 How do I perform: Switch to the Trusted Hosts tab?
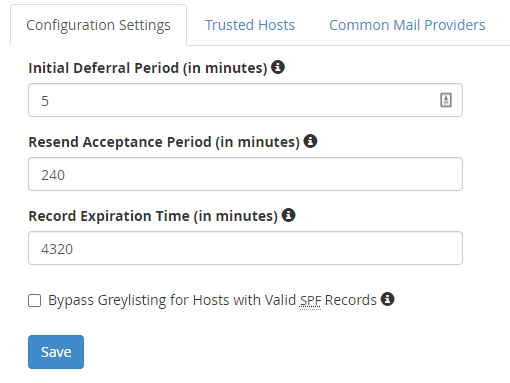[250, 25]
